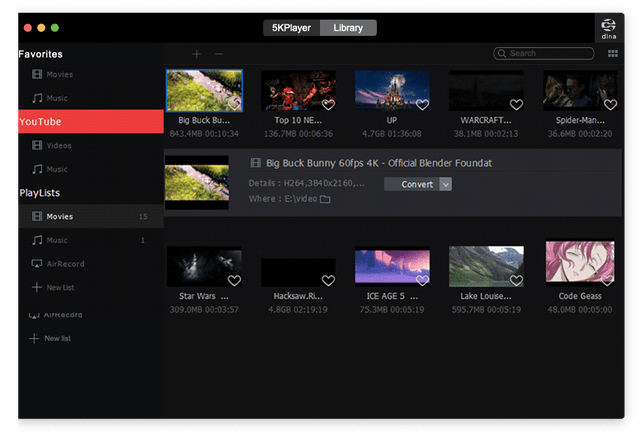Select Favorites Music in the sidebar
The height and width of the screenshot is (437, 640).
click(57, 98)
